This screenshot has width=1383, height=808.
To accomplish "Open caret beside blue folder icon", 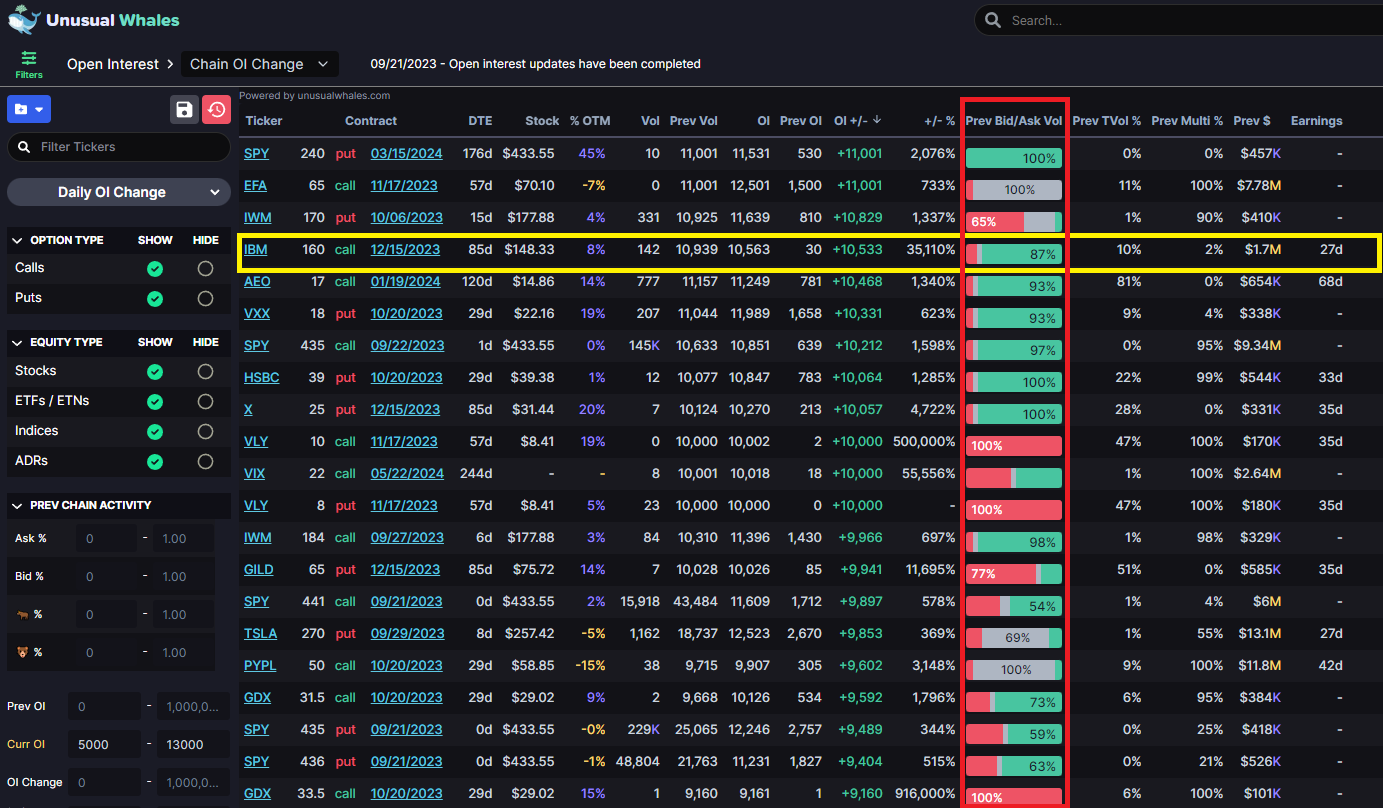I will pyautogui.click(x=39, y=109).
